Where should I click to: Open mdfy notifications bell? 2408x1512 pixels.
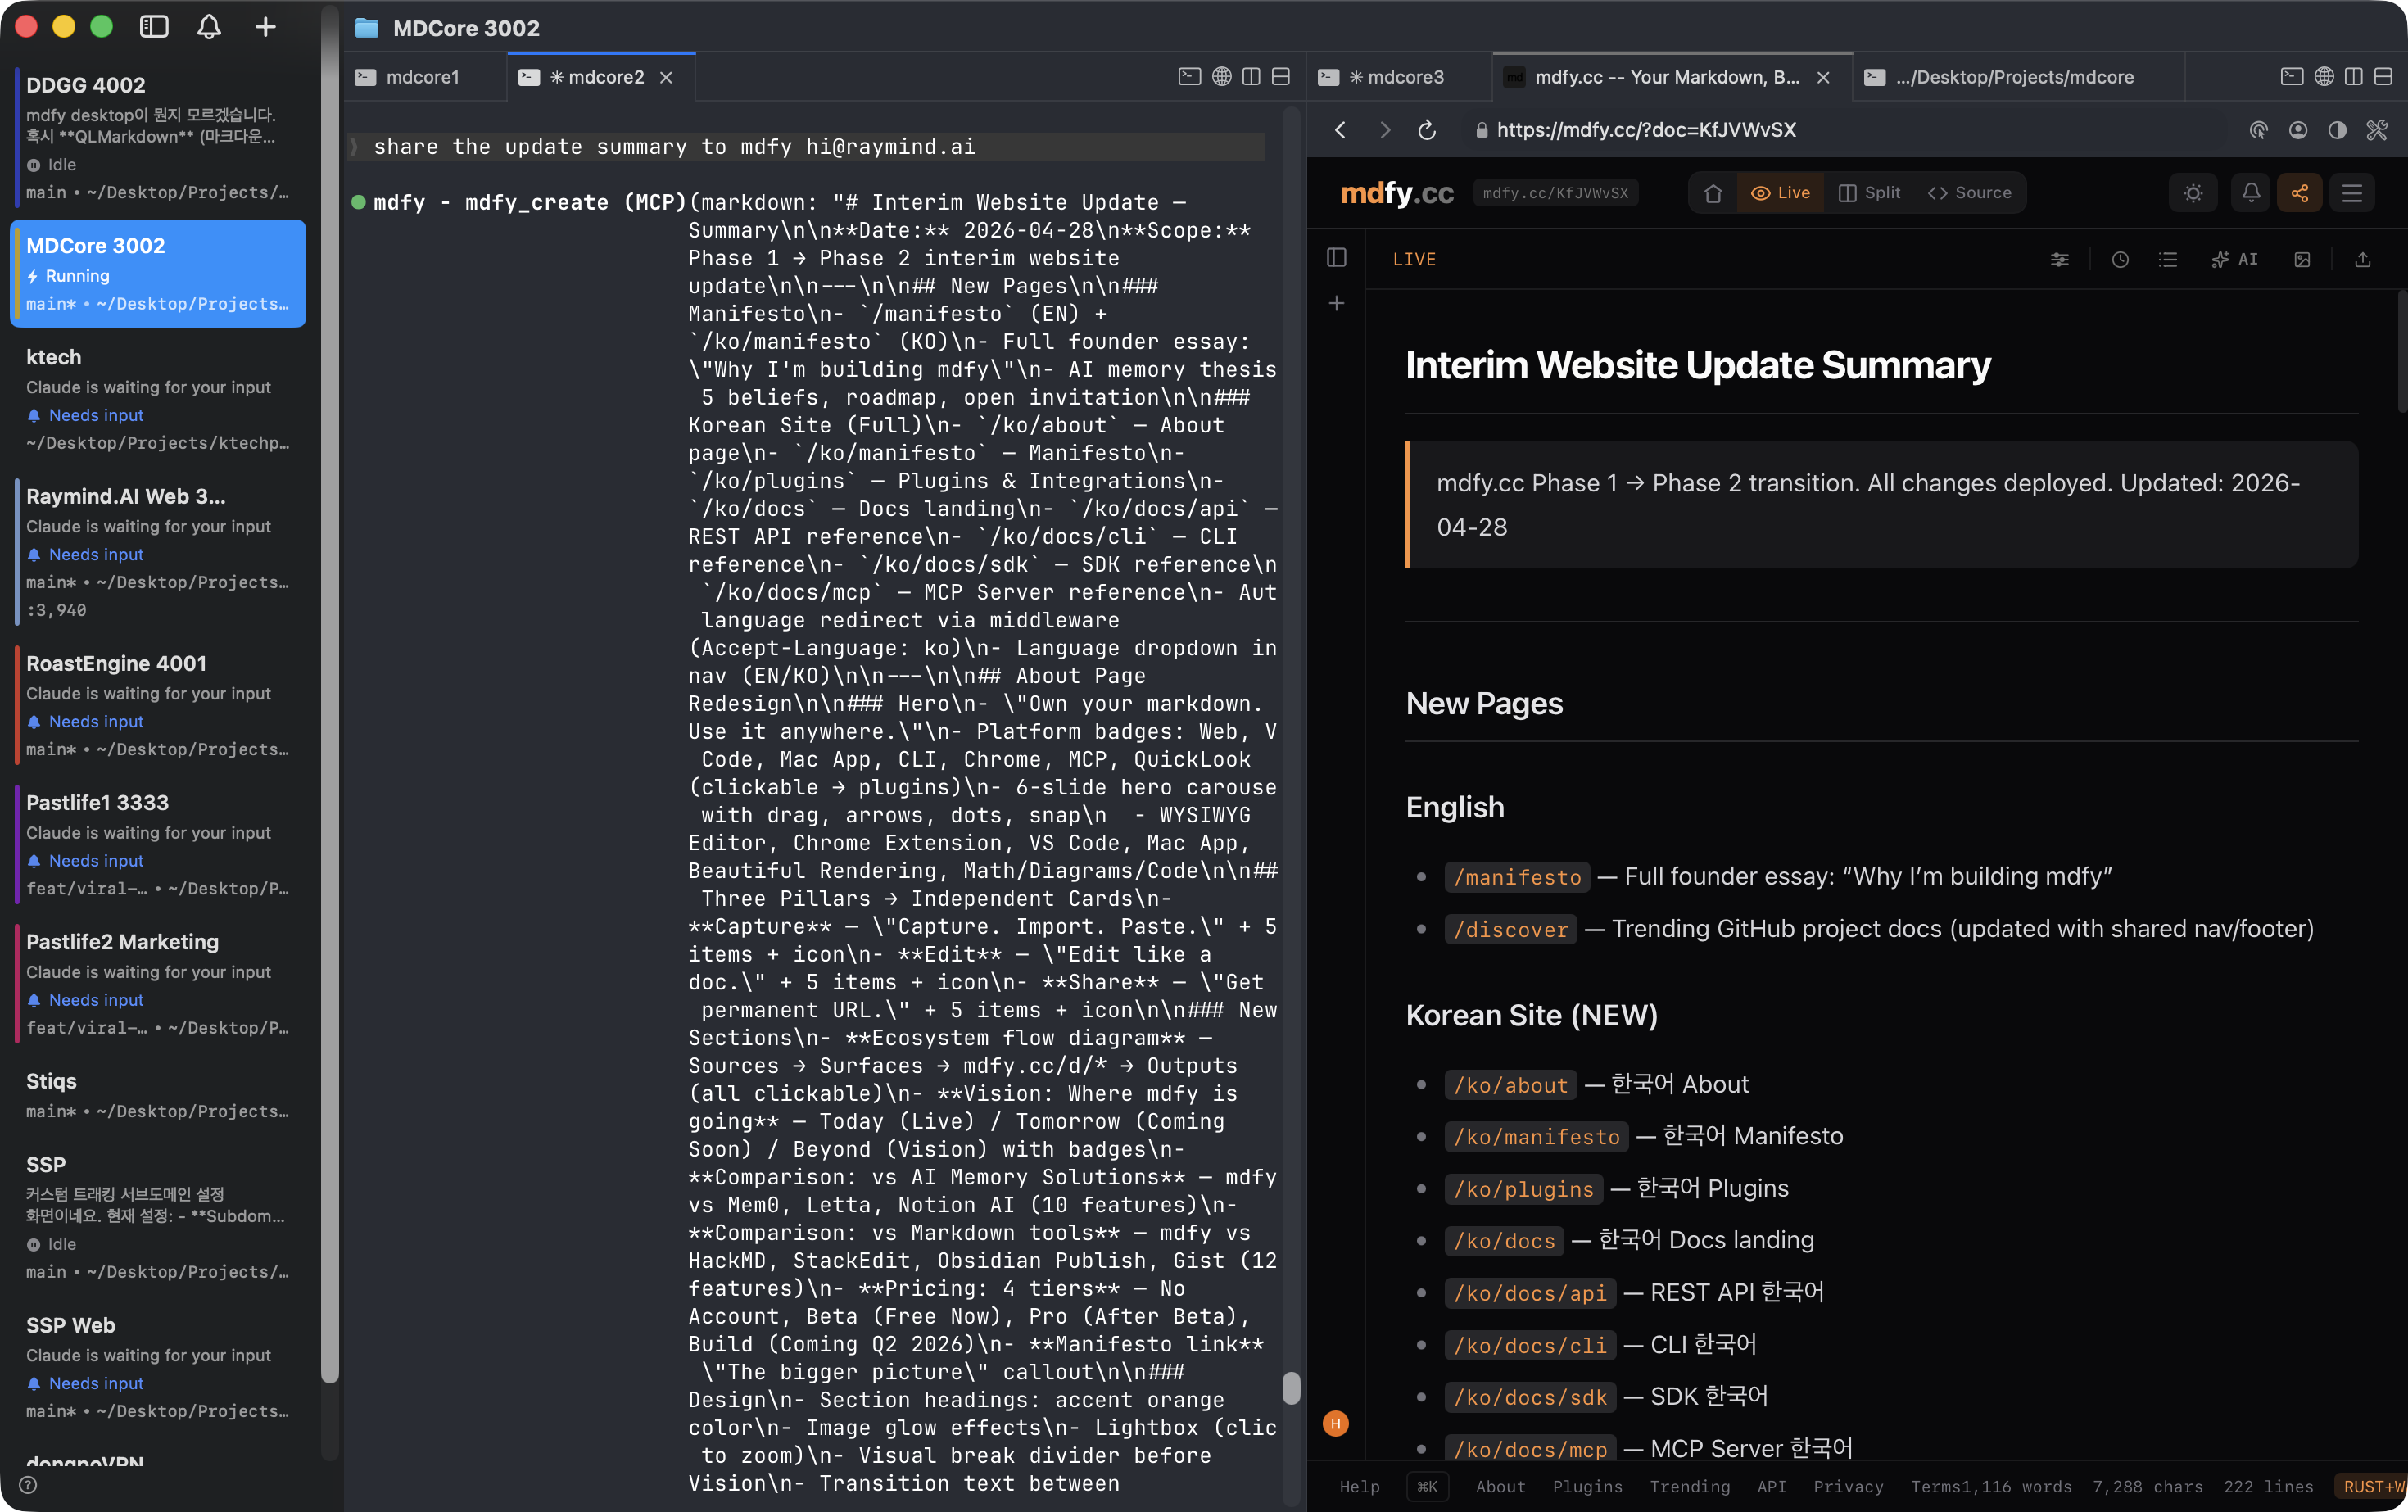point(2250,193)
